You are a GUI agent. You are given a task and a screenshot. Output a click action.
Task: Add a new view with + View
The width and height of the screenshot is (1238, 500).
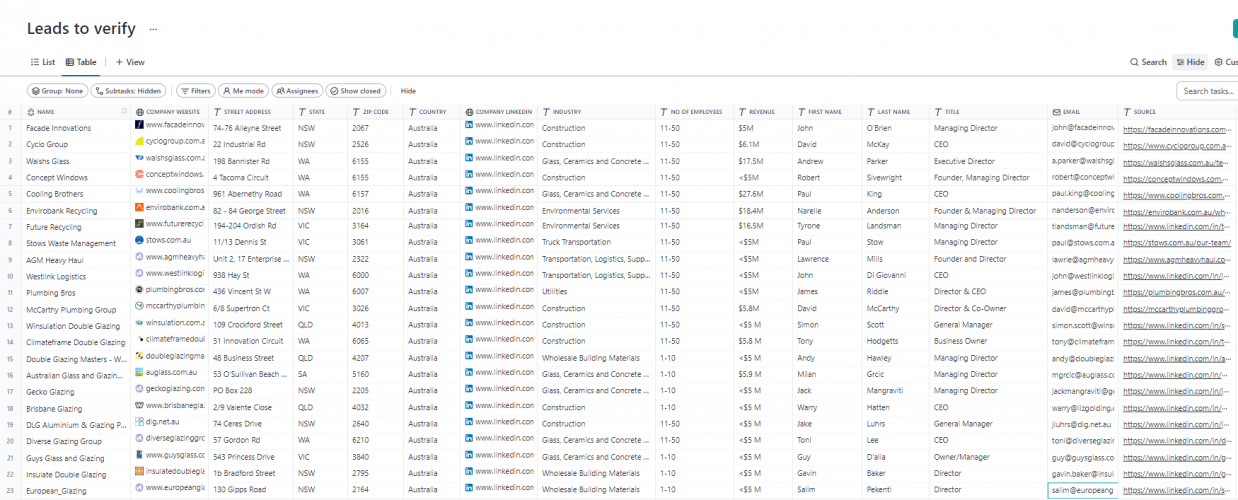pos(130,62)
